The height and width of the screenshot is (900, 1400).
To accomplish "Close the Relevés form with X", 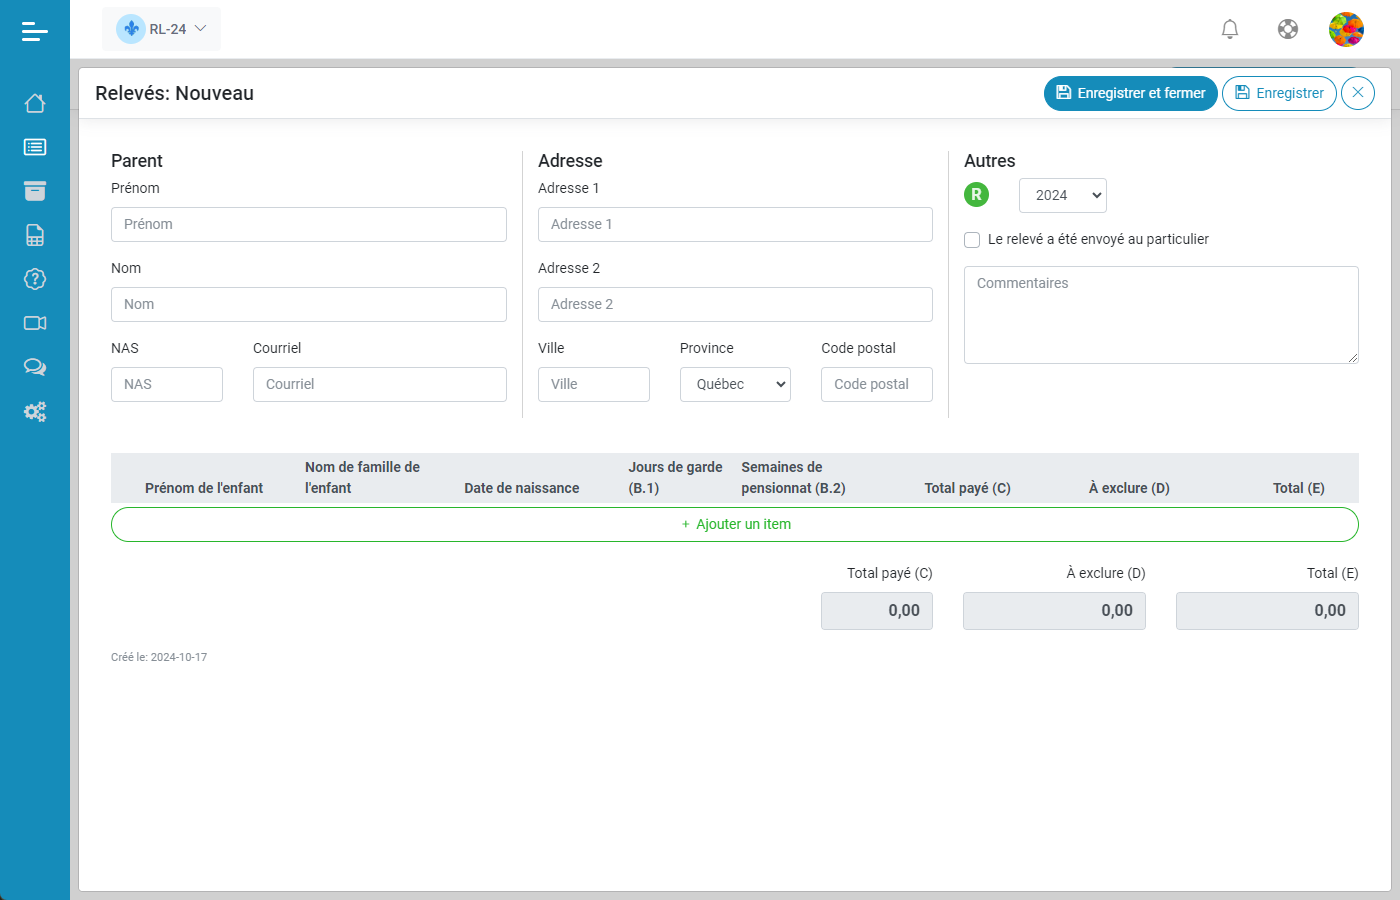I will click(x=1357, y=93).
